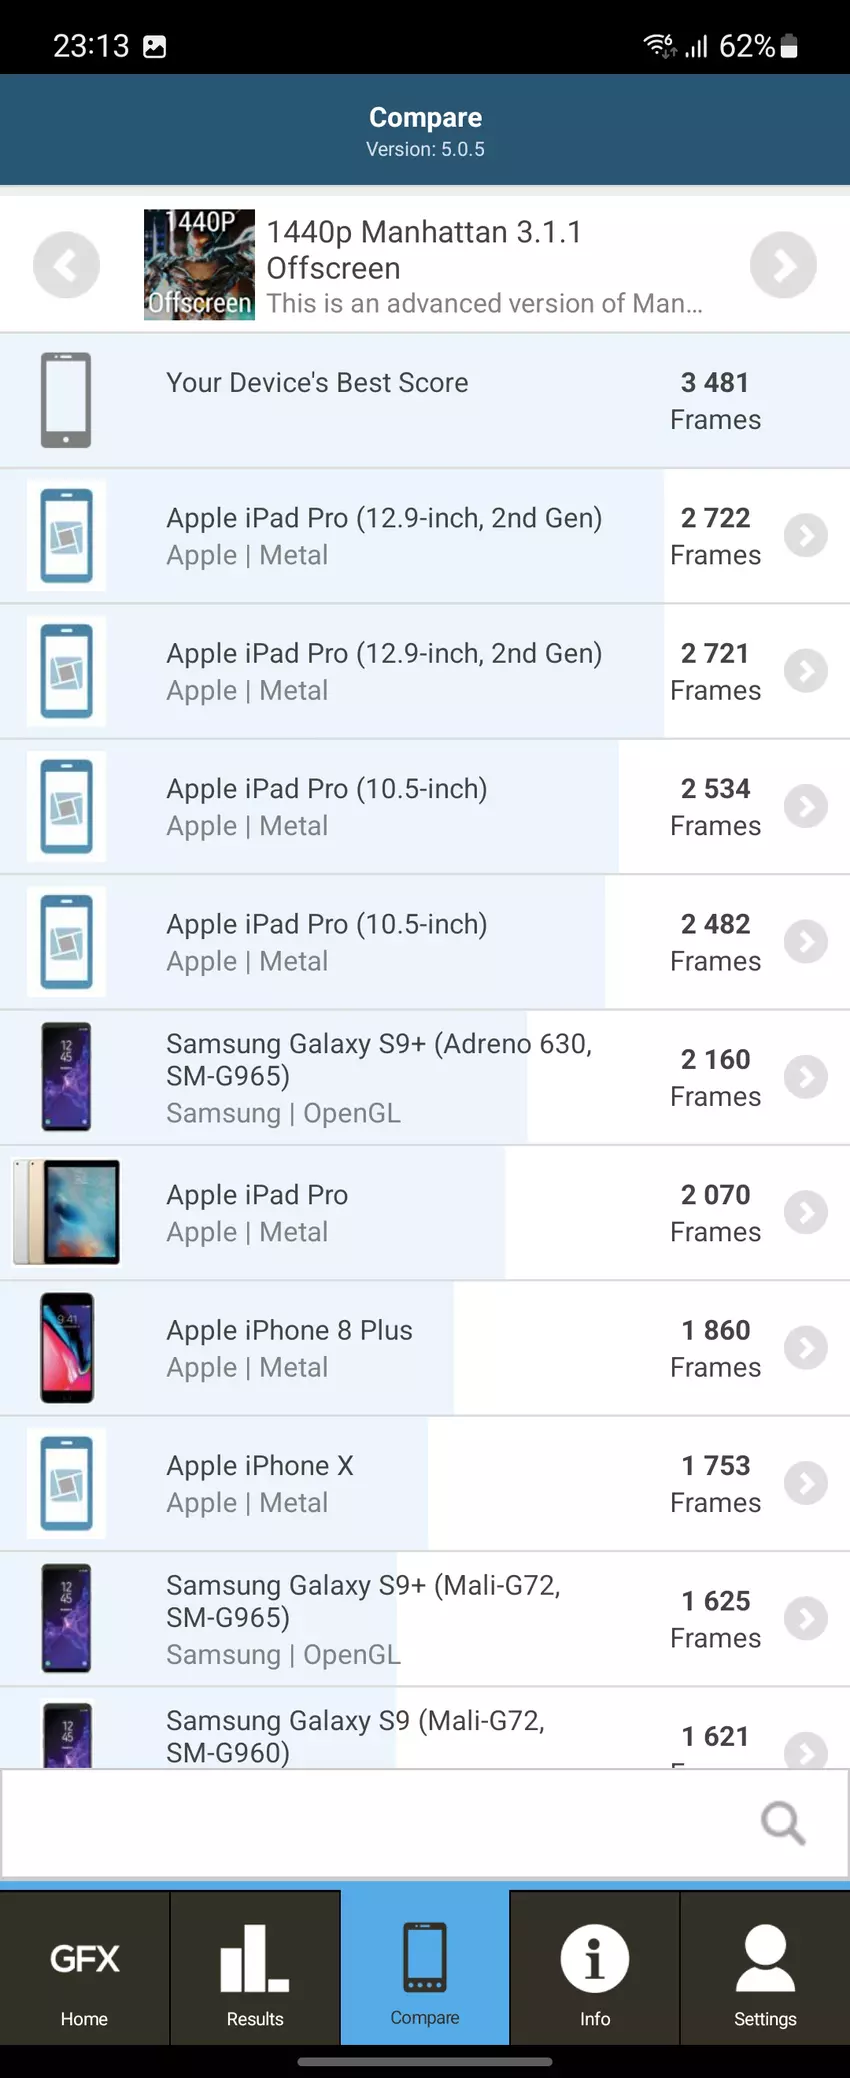The width and height of the screenshot is (850, 2078).
Task: Expand details for iPad Pro 2 722 score
Action: (805, 536)
